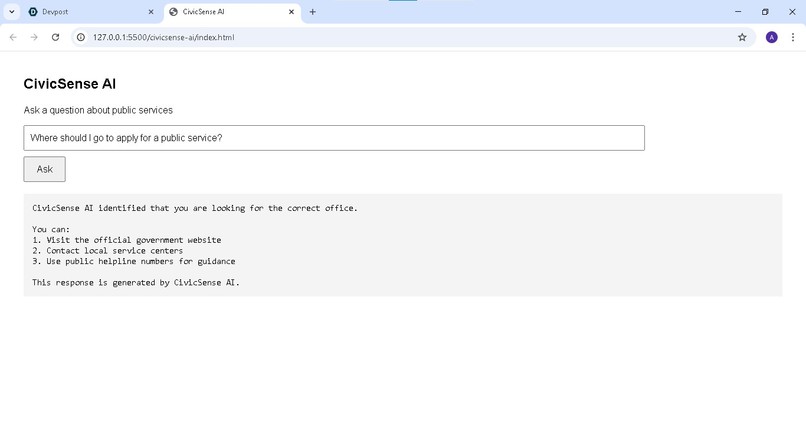
Task: Click 'This response is generated by CivicSense AI.' text
Action: [136, 283]
